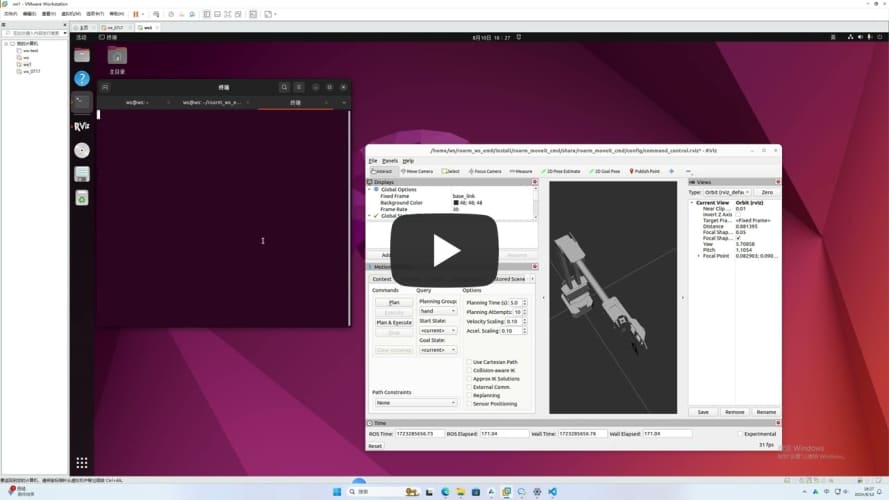Open the terminal hamburger menu

(x=299, y=87)
